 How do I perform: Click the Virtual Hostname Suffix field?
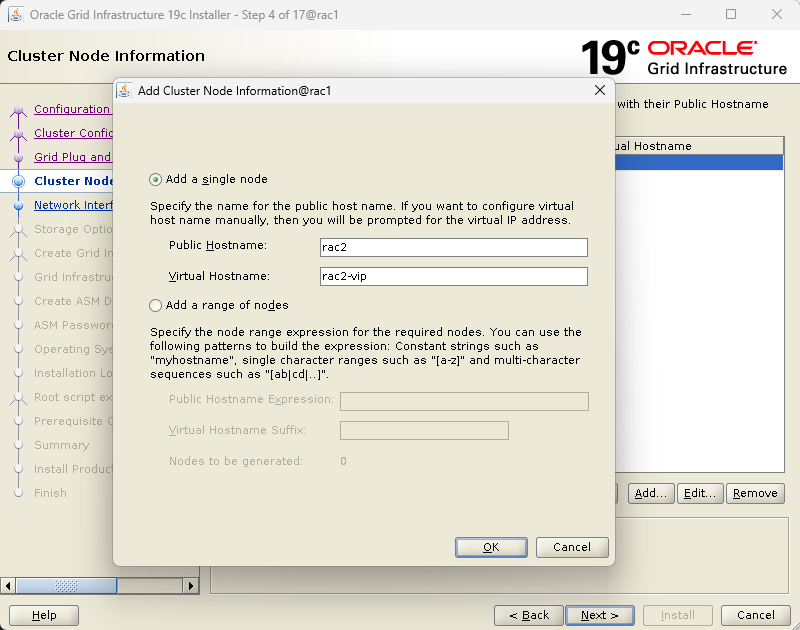[x=424, y=431]
